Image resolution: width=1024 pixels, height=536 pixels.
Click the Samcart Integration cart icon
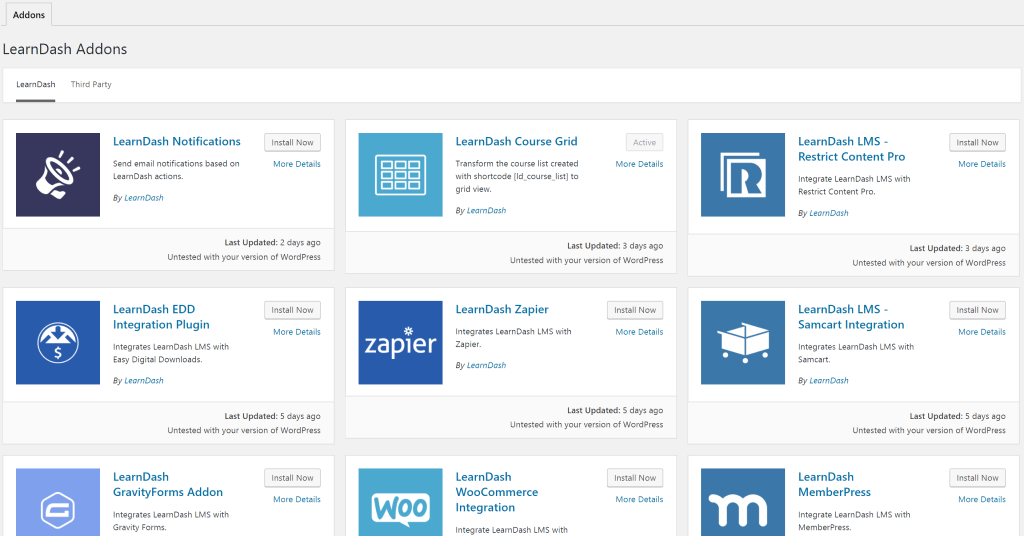pos(743,343)
